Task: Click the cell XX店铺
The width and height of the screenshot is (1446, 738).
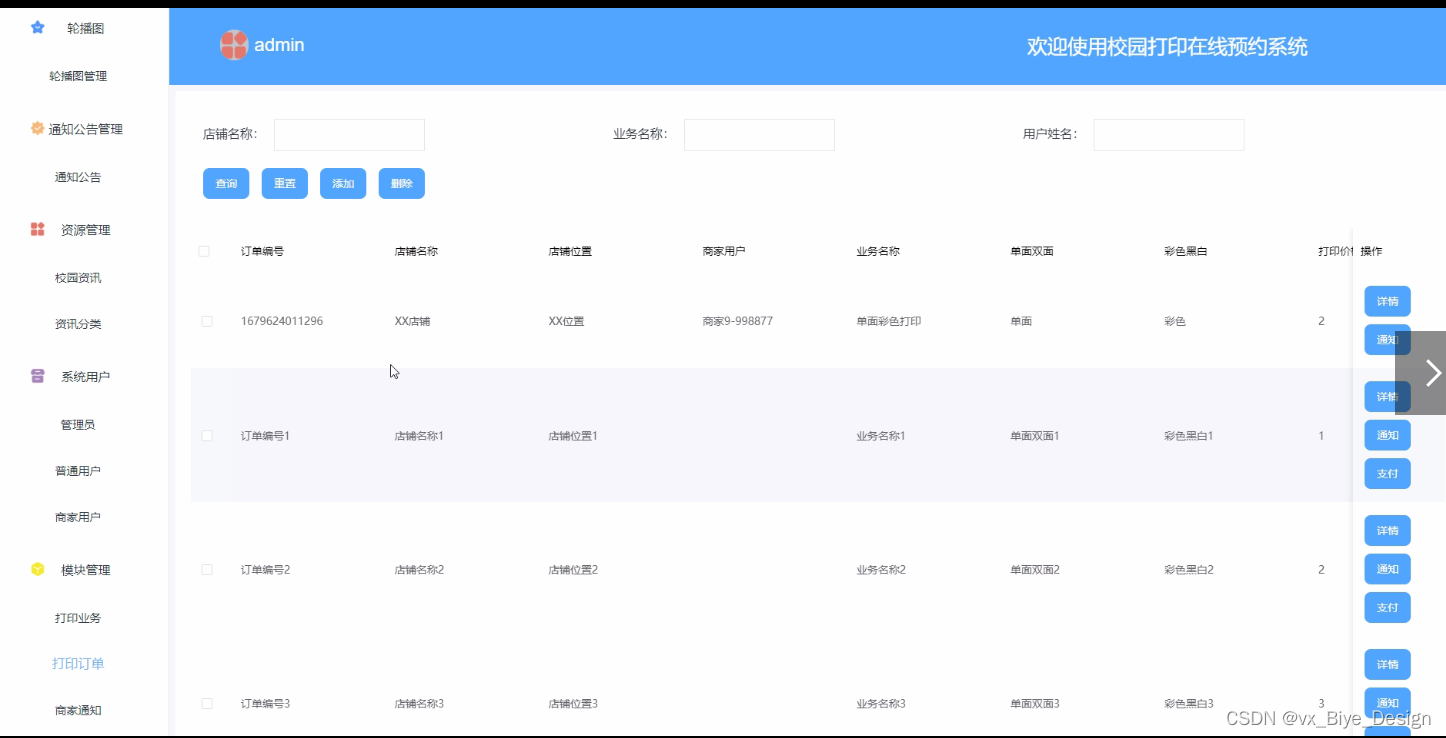Action: coord(412,321)
